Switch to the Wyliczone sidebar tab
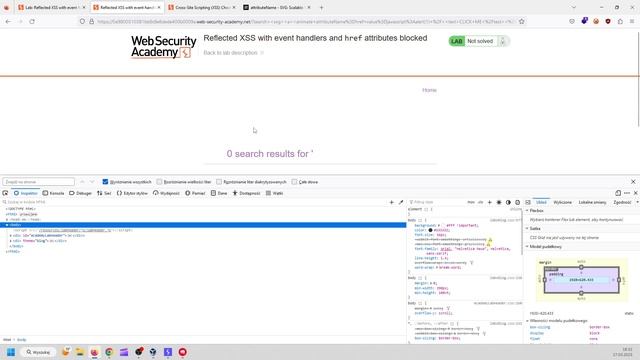640x360 pixels. pos(562,202)
